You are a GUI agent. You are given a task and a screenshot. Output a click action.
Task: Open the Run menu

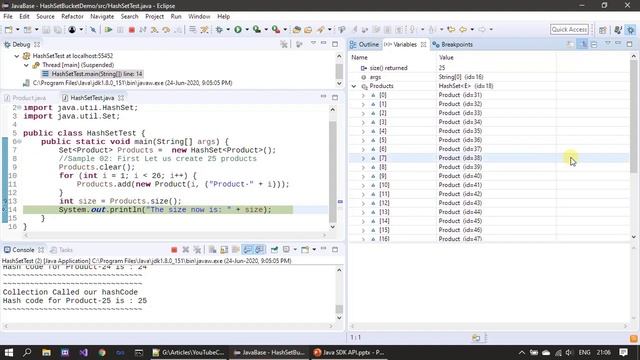tap(176, 16)
